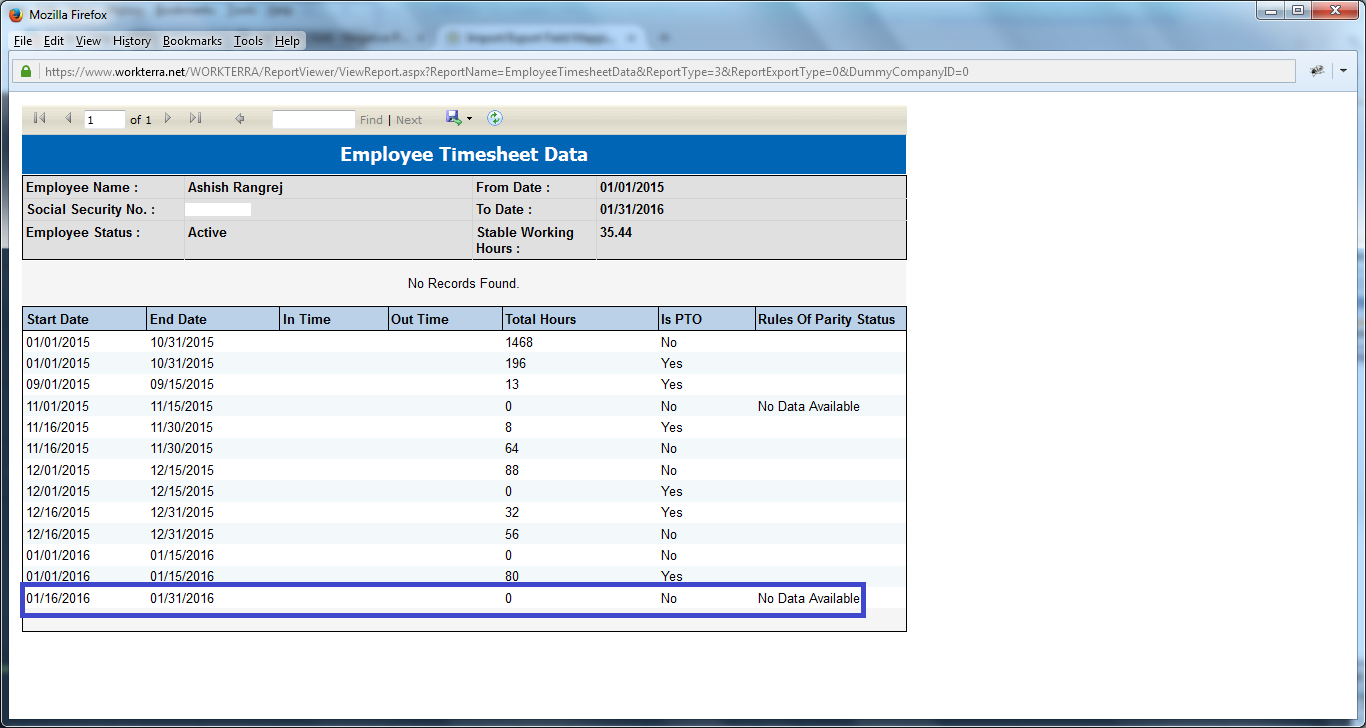Expand the export format dropdown arrow
1366x728 pixels.
[469, 119]
